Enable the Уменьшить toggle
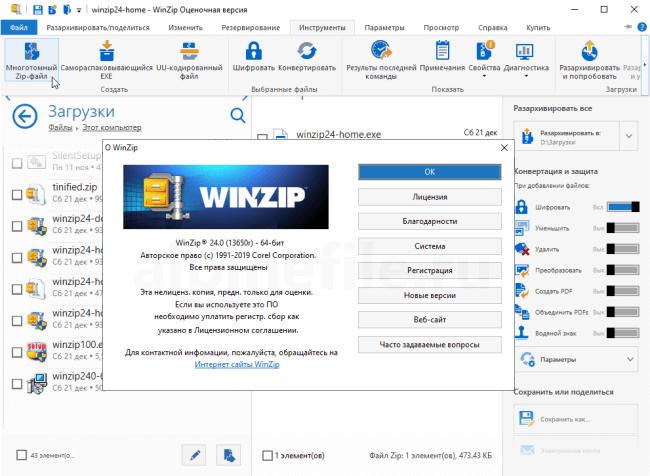The width and height of the screenshot is (650, 476). [x=623, y=228]
